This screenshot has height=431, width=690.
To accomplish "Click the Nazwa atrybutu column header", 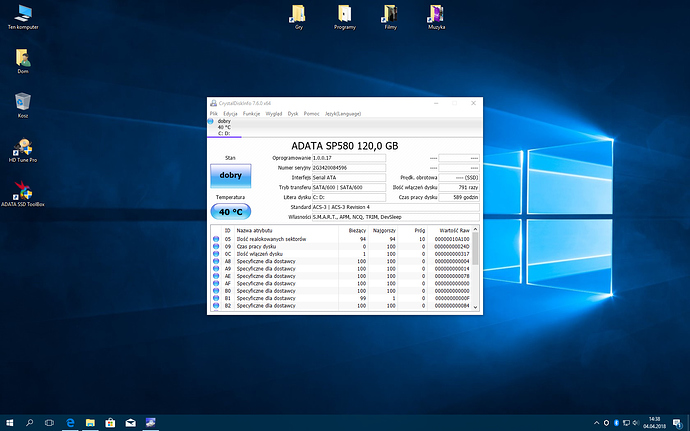I will click(286, 230).
